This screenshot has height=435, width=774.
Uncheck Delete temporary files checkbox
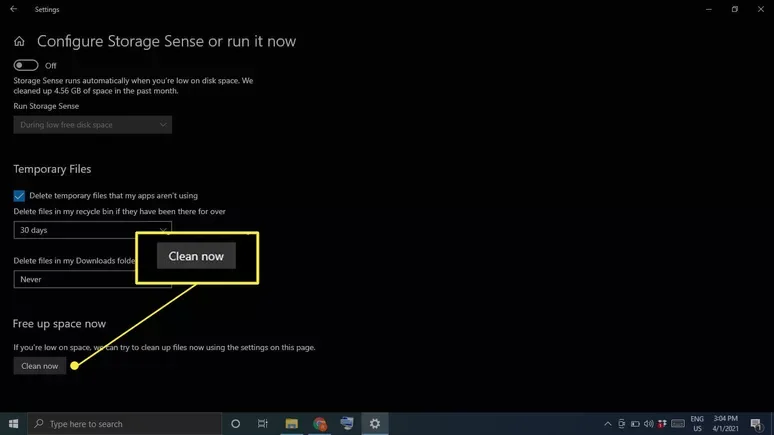click(19, 196)
